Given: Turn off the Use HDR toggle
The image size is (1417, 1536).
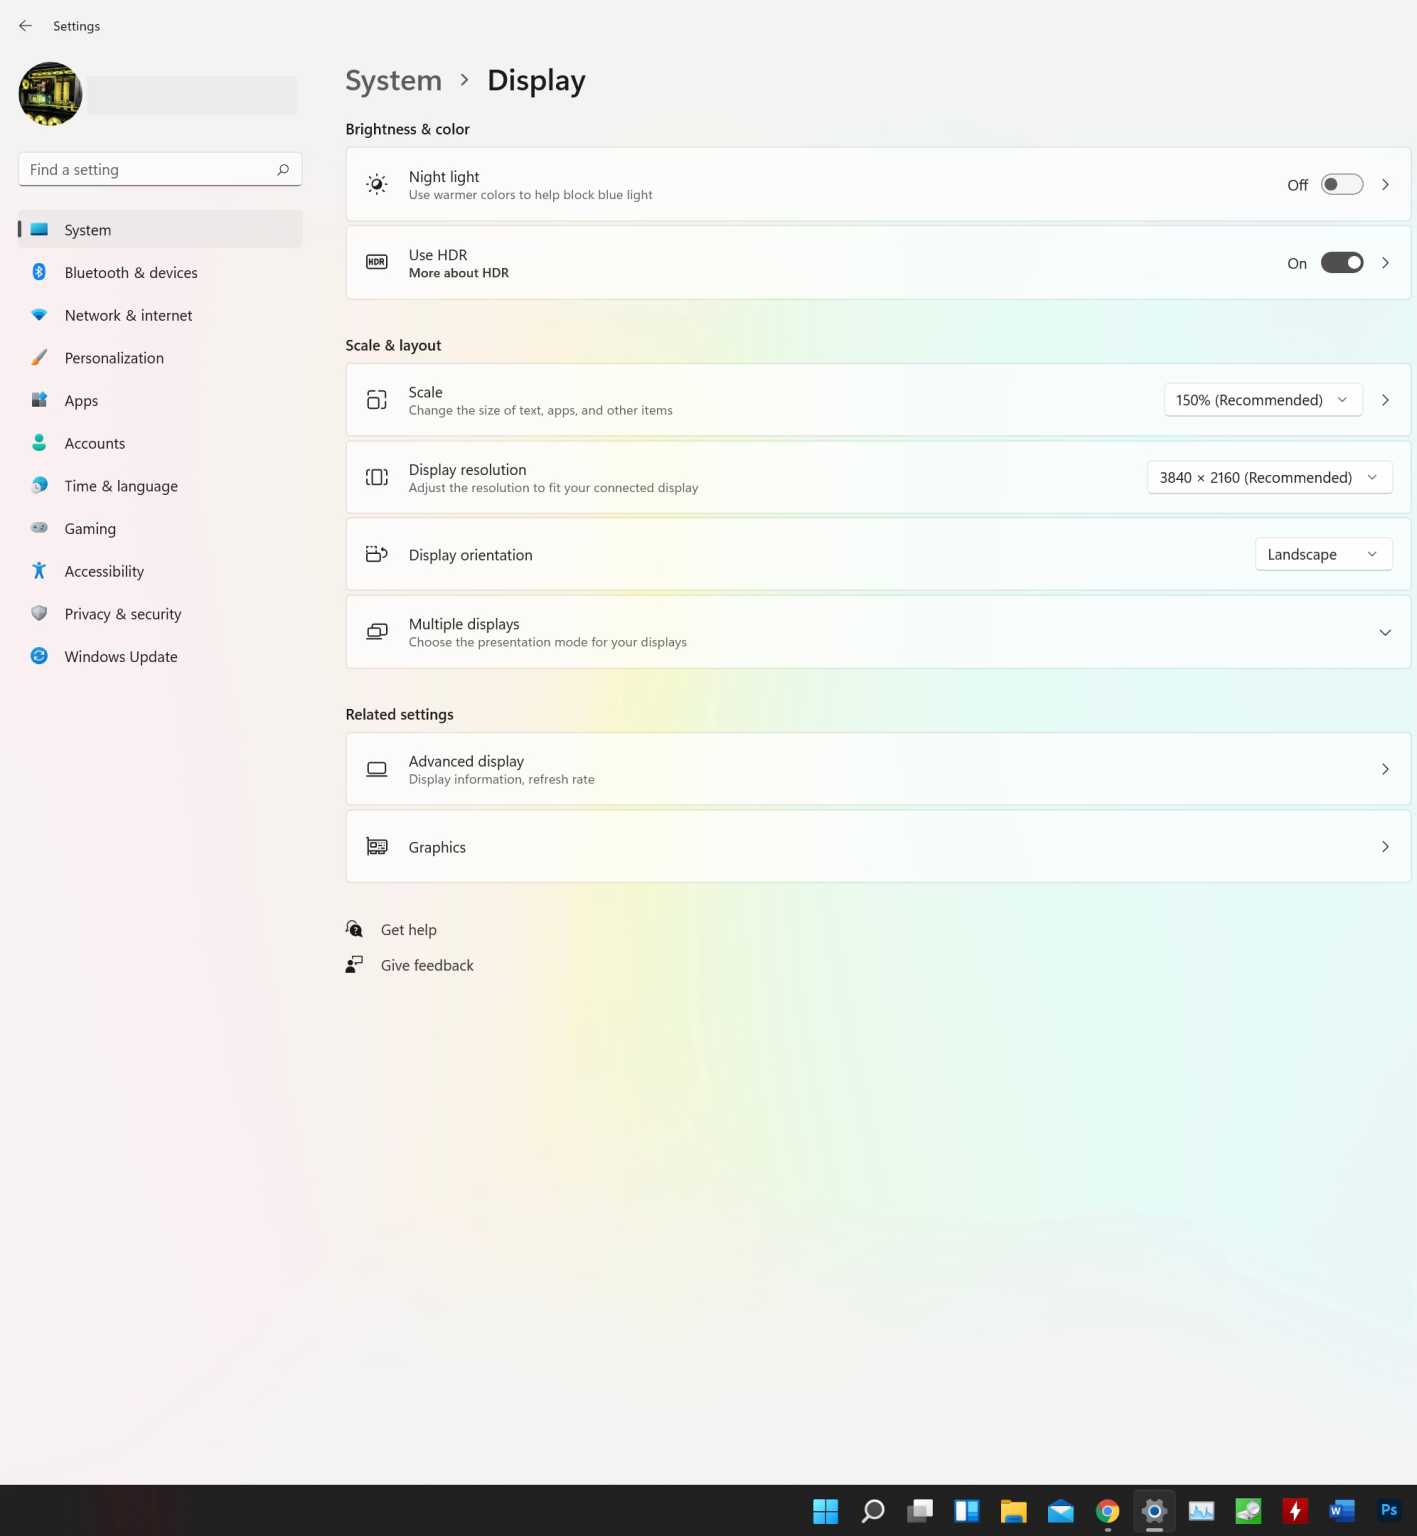Looking at the screenshot, I should (x=1341, y=263).
